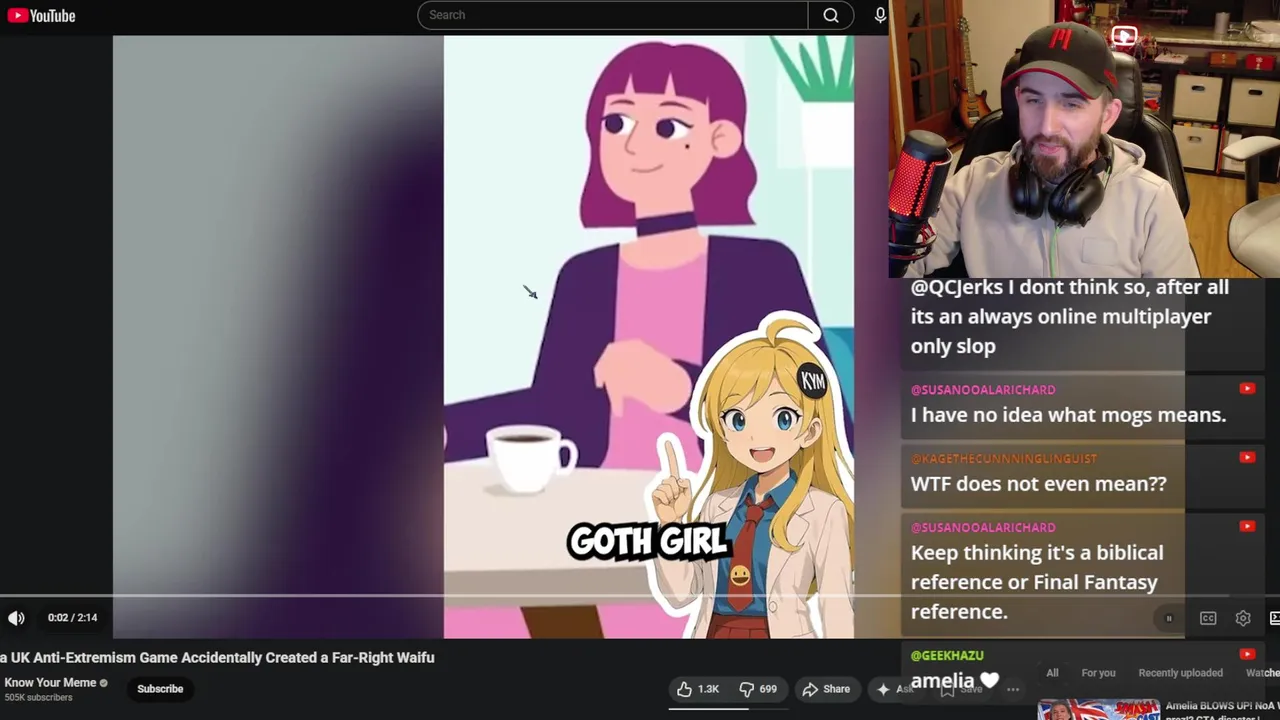Mute the video with the speaker icon

coord(16,618)
